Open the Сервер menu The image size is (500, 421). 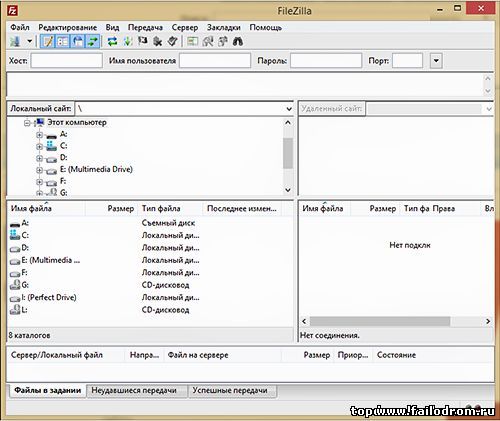(185, 27)
